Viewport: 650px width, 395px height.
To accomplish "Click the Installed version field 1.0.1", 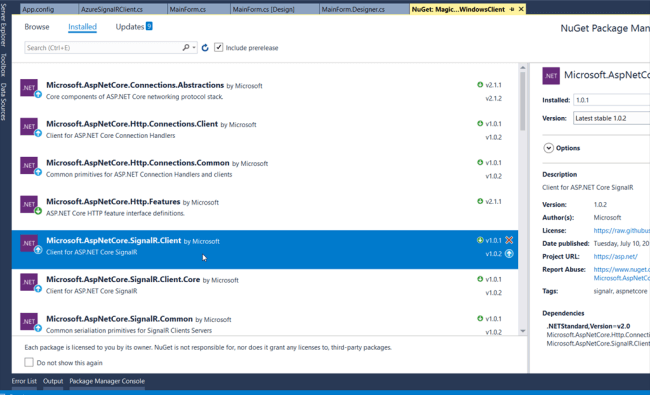I will point(611,100).
